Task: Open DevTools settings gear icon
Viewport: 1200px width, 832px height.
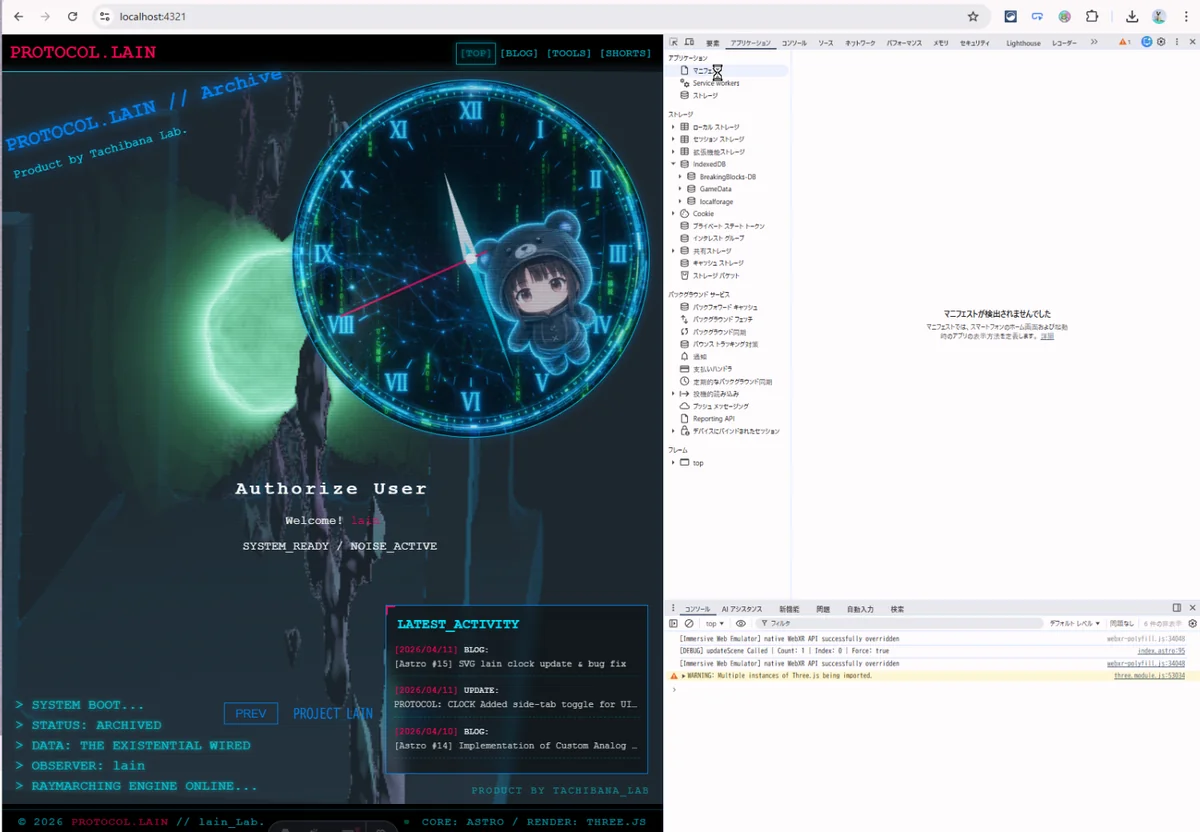Action: (x=1161, y=42)
